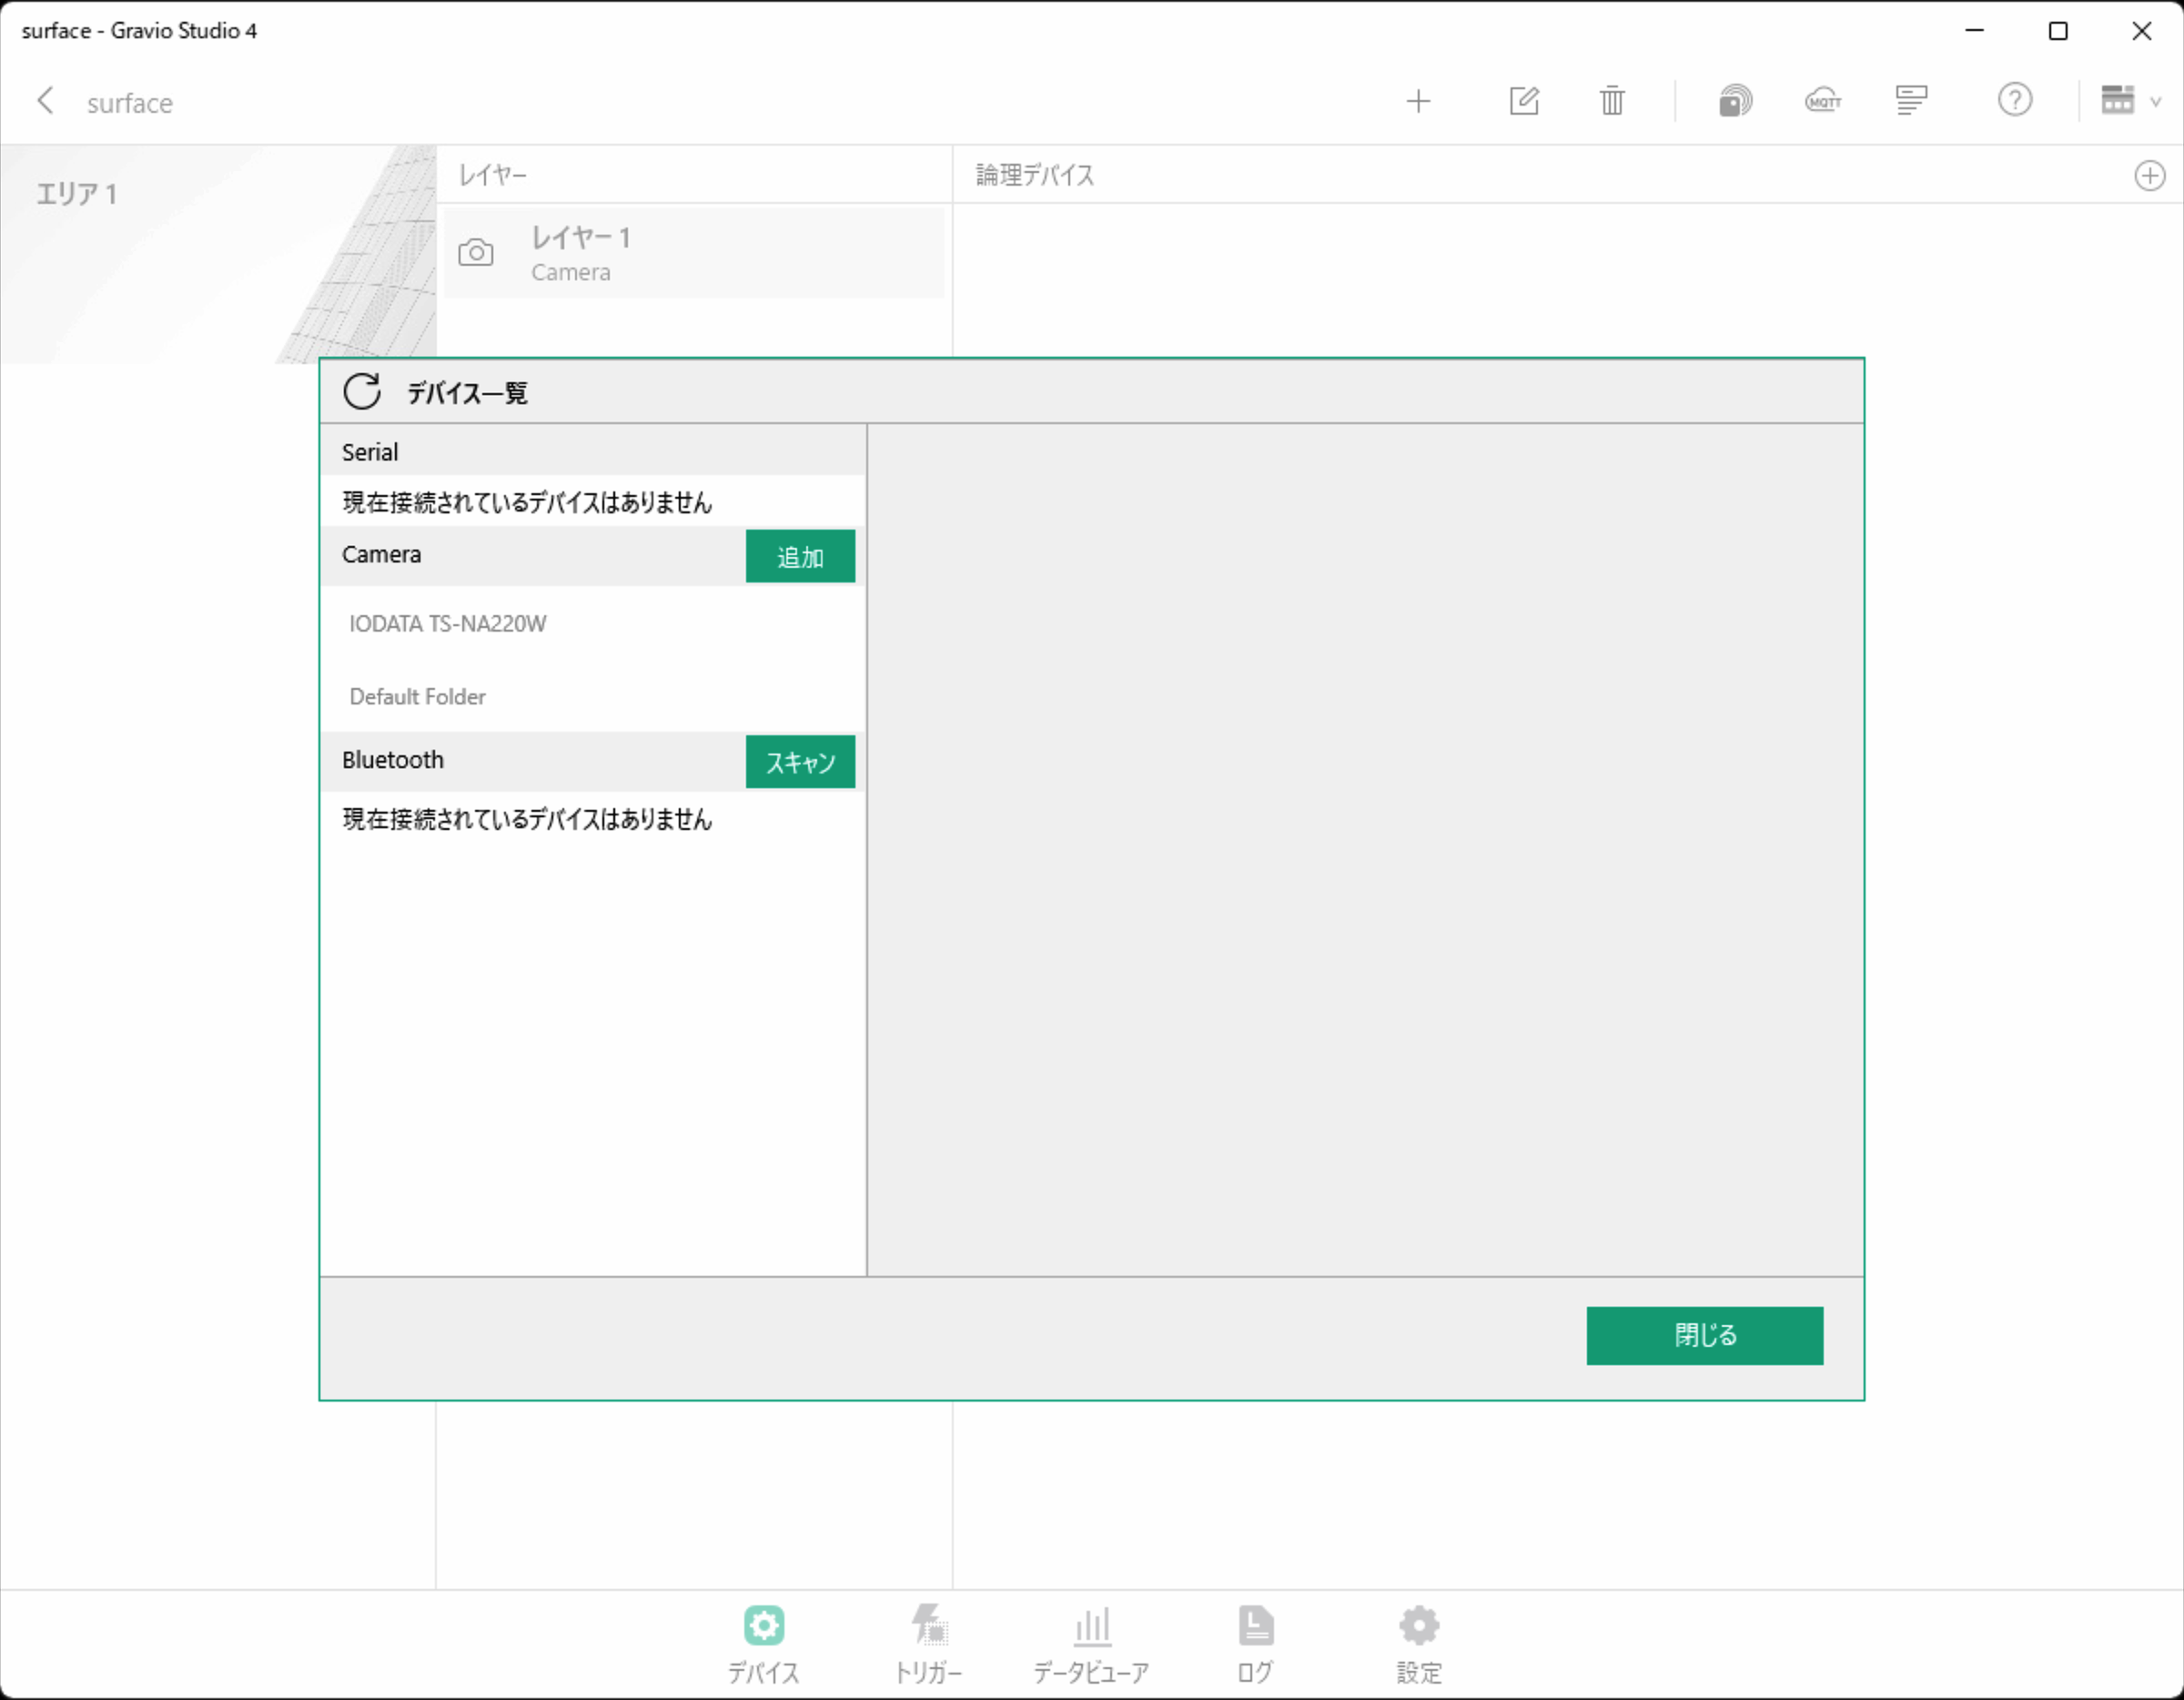The height and width of the screenshot is (1700, 2184).
Task: Click the plus add icon in toolbar
Action: click(x=1418, y=101)
